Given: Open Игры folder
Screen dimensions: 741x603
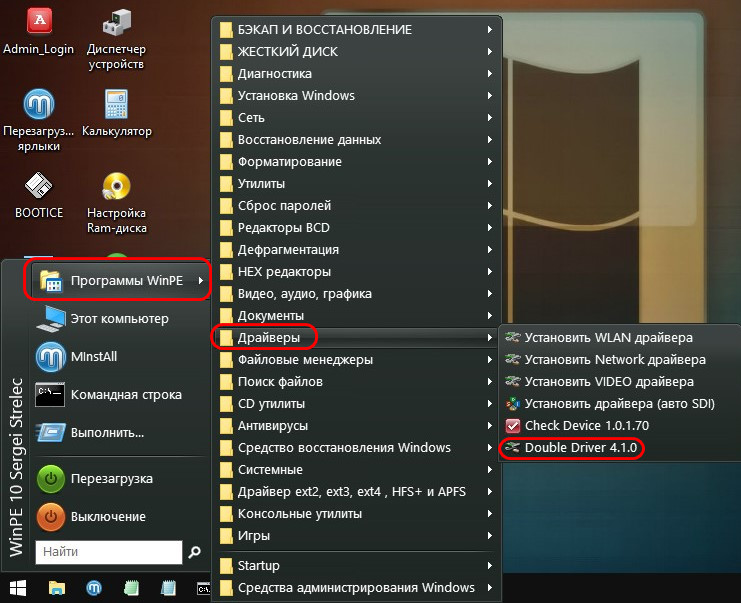Looking at the screenshot, I should pyautogui.click(x=357, y=536).
